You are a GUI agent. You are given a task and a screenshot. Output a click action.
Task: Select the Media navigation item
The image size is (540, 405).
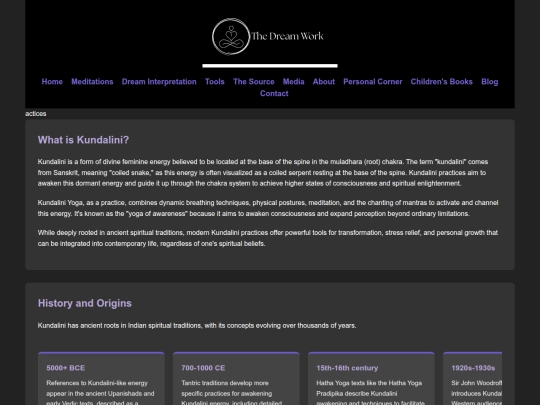click(293, 82)
